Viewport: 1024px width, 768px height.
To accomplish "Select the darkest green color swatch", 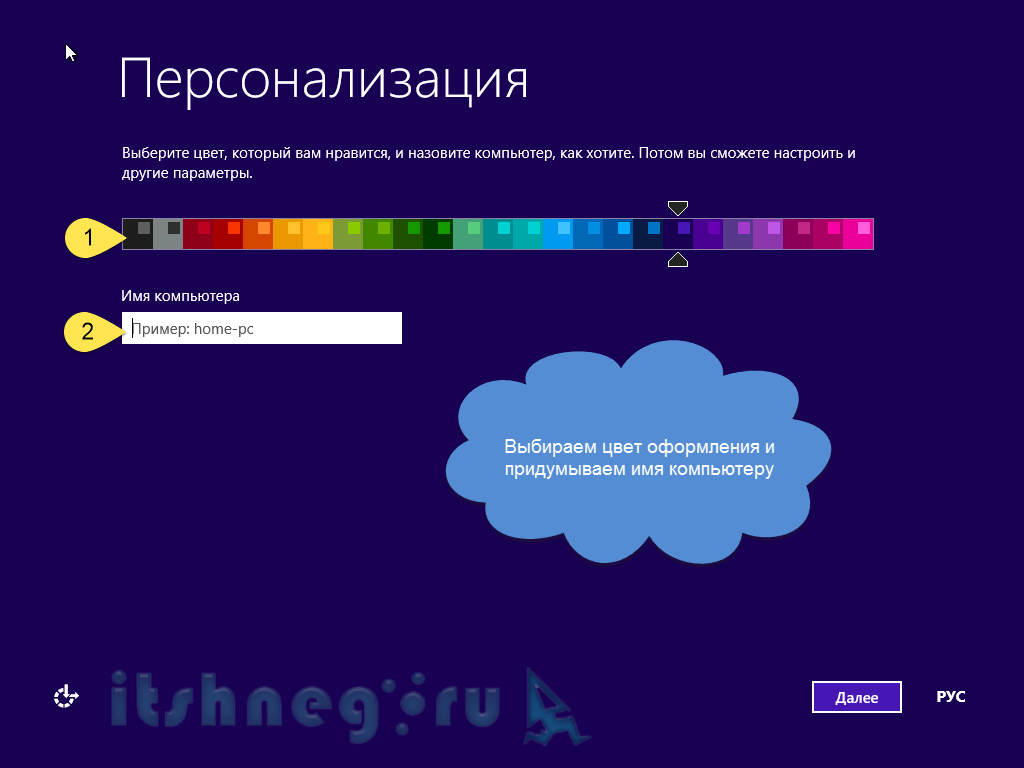I will 438,234.
